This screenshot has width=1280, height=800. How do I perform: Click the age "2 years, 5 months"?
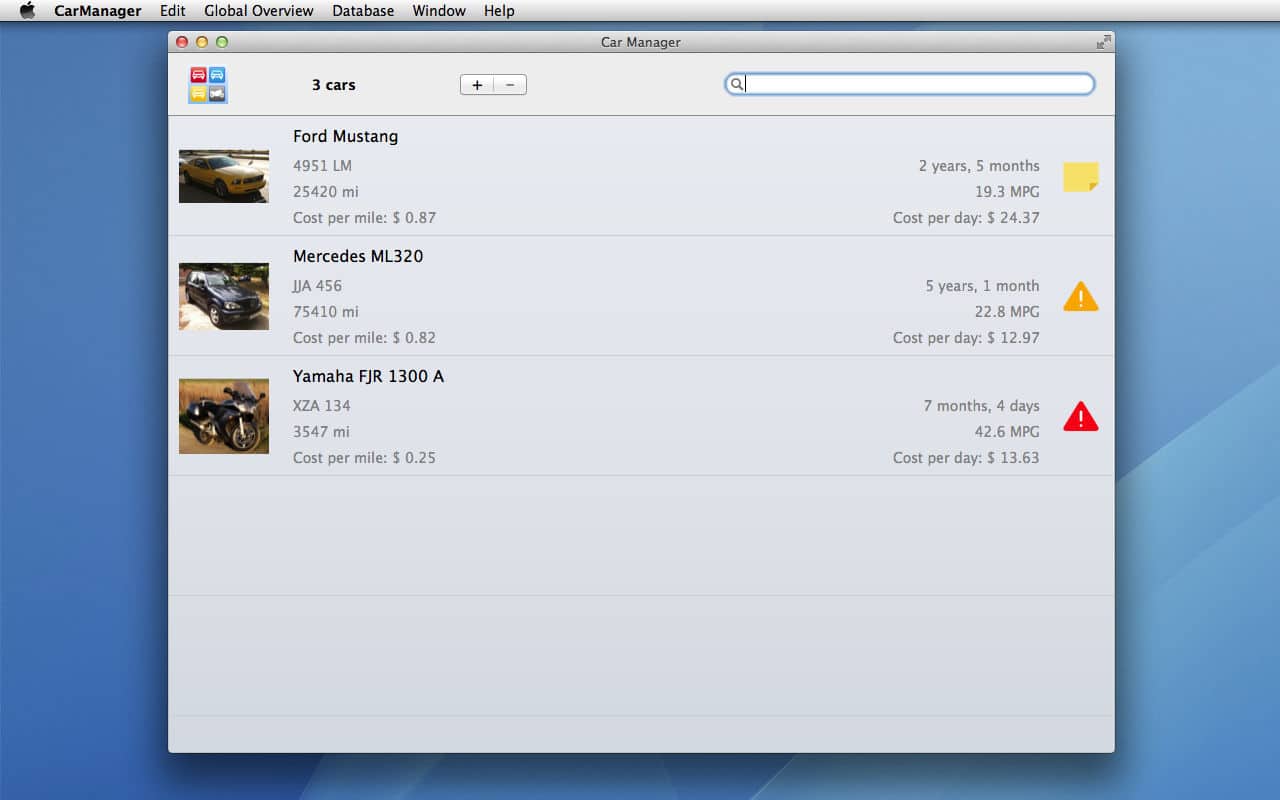[979, 166]
